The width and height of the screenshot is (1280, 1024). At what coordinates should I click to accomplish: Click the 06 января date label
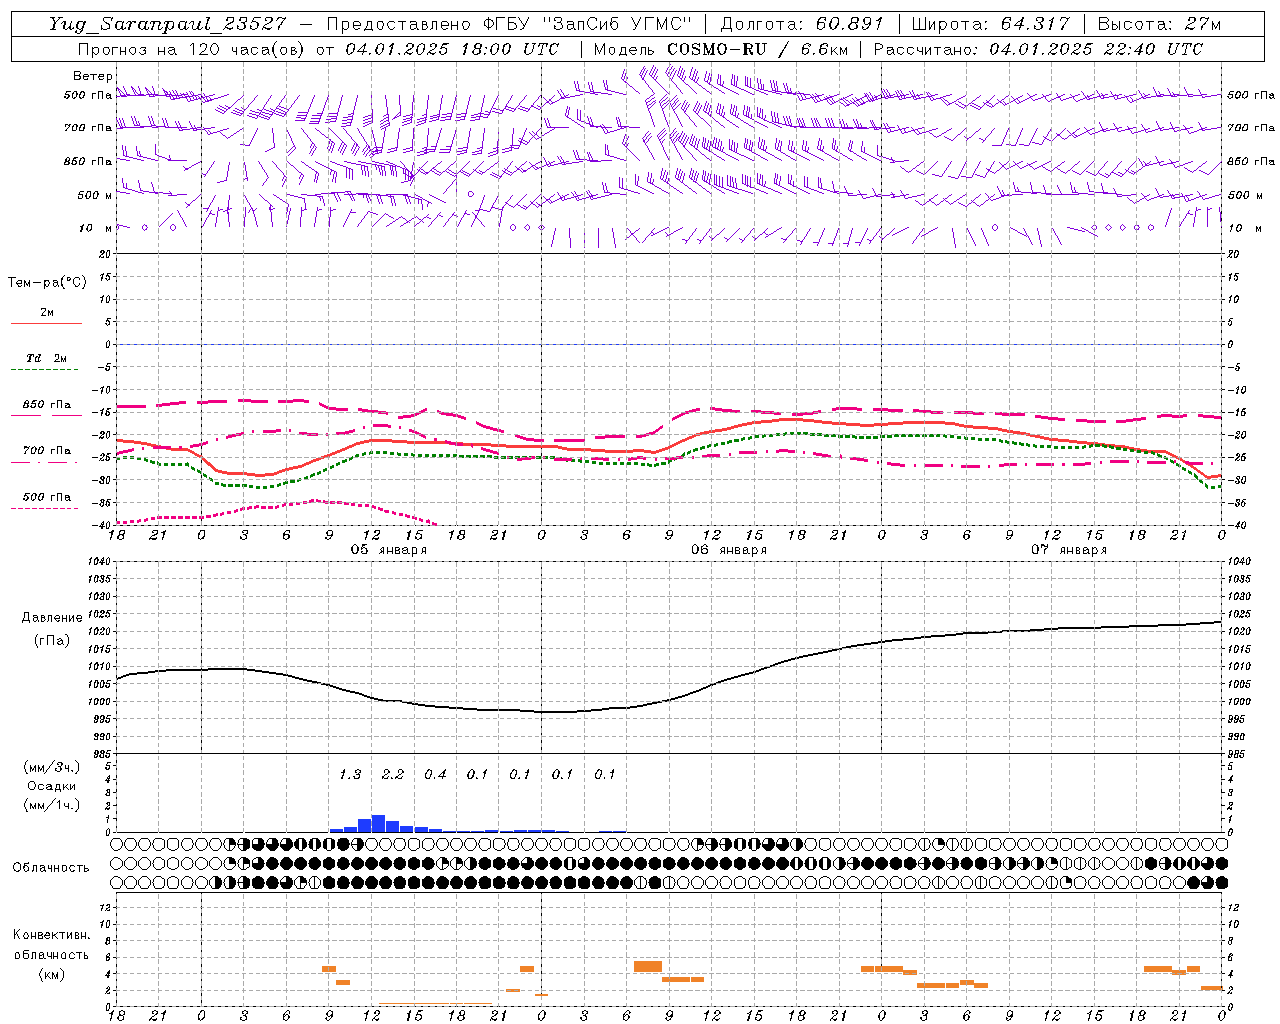729,550
